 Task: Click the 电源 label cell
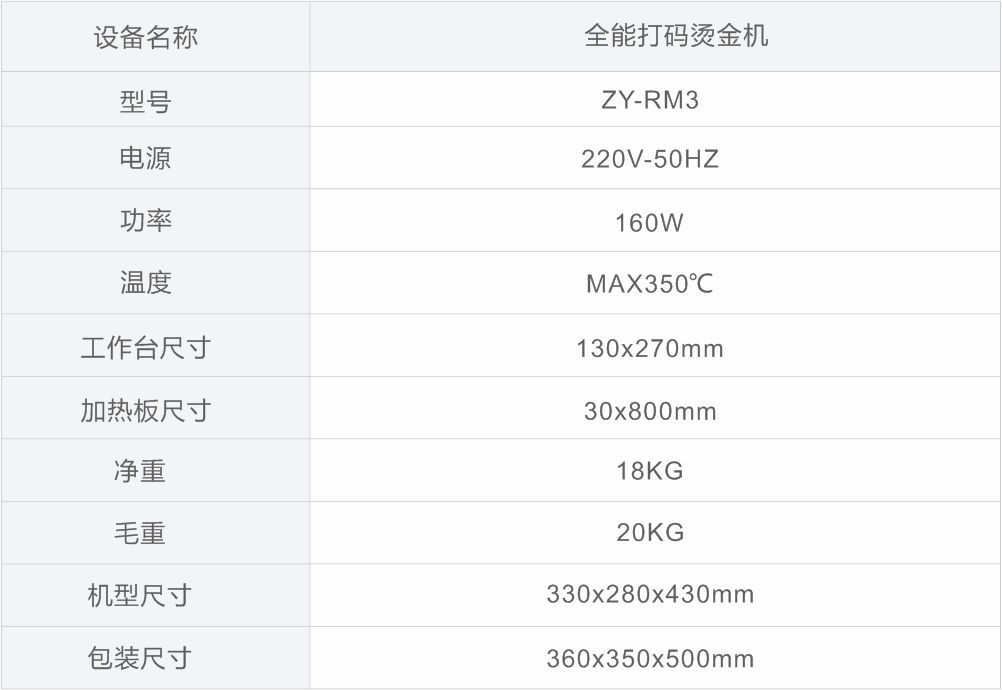click(146, 159)
